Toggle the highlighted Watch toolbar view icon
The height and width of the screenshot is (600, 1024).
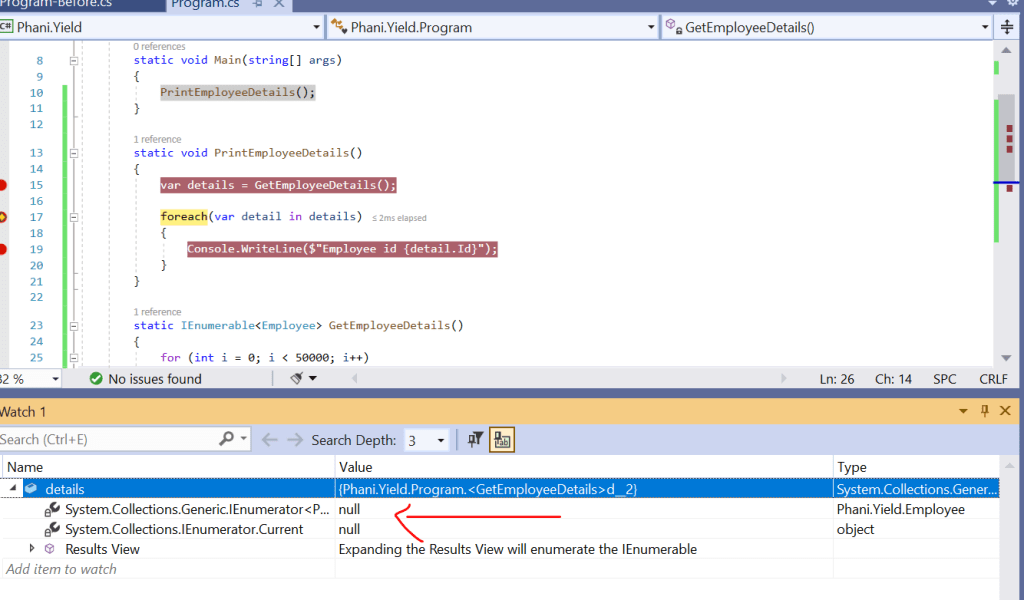coord(502,440)
